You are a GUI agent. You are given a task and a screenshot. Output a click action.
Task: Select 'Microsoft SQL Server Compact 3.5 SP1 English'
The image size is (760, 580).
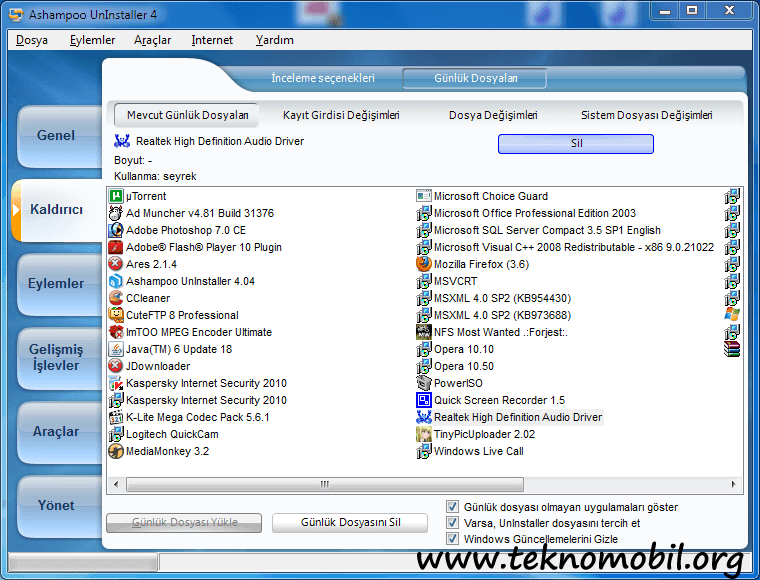539,230
